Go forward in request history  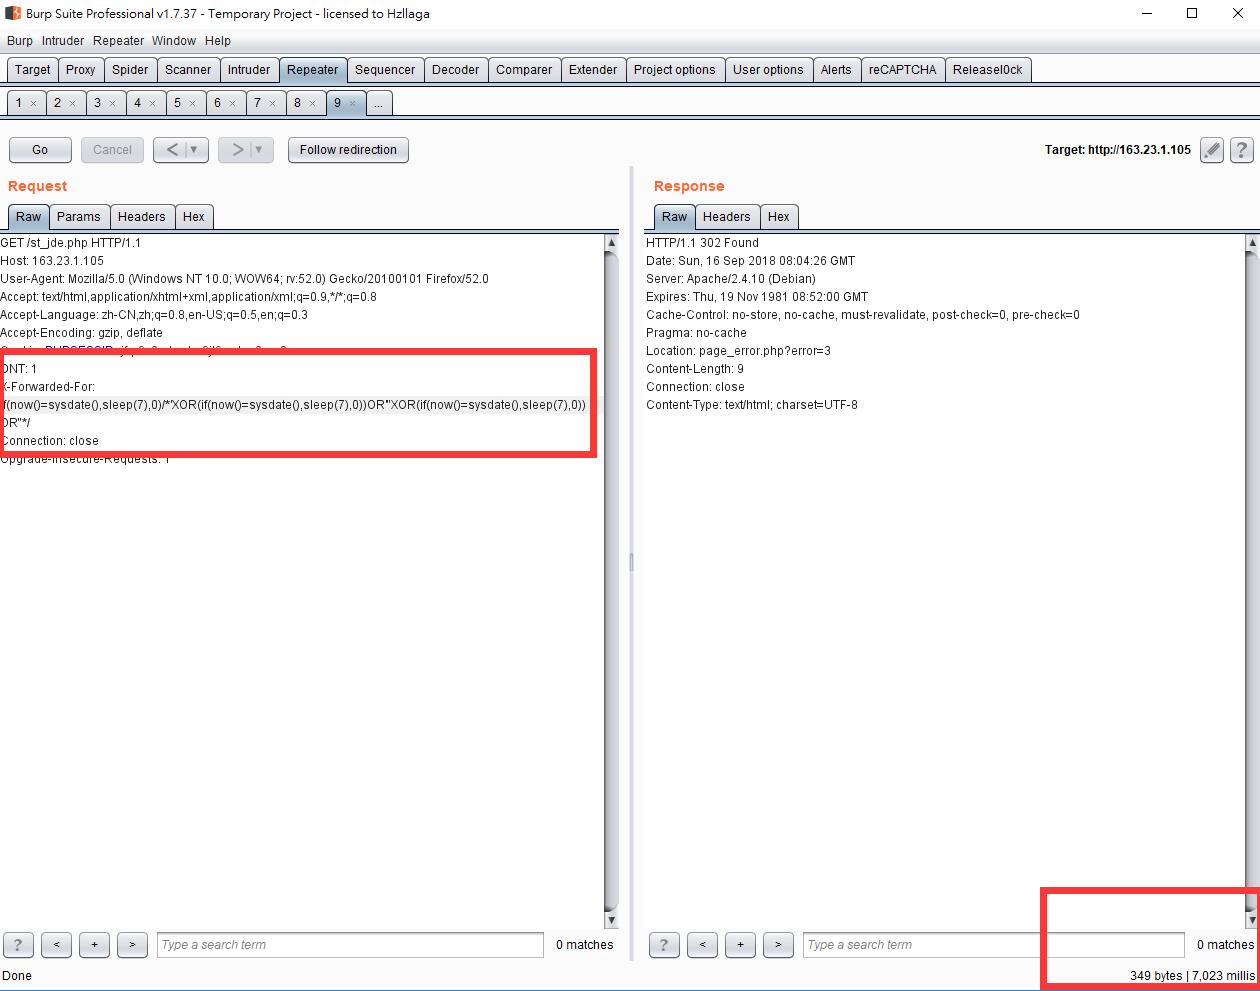236,150
